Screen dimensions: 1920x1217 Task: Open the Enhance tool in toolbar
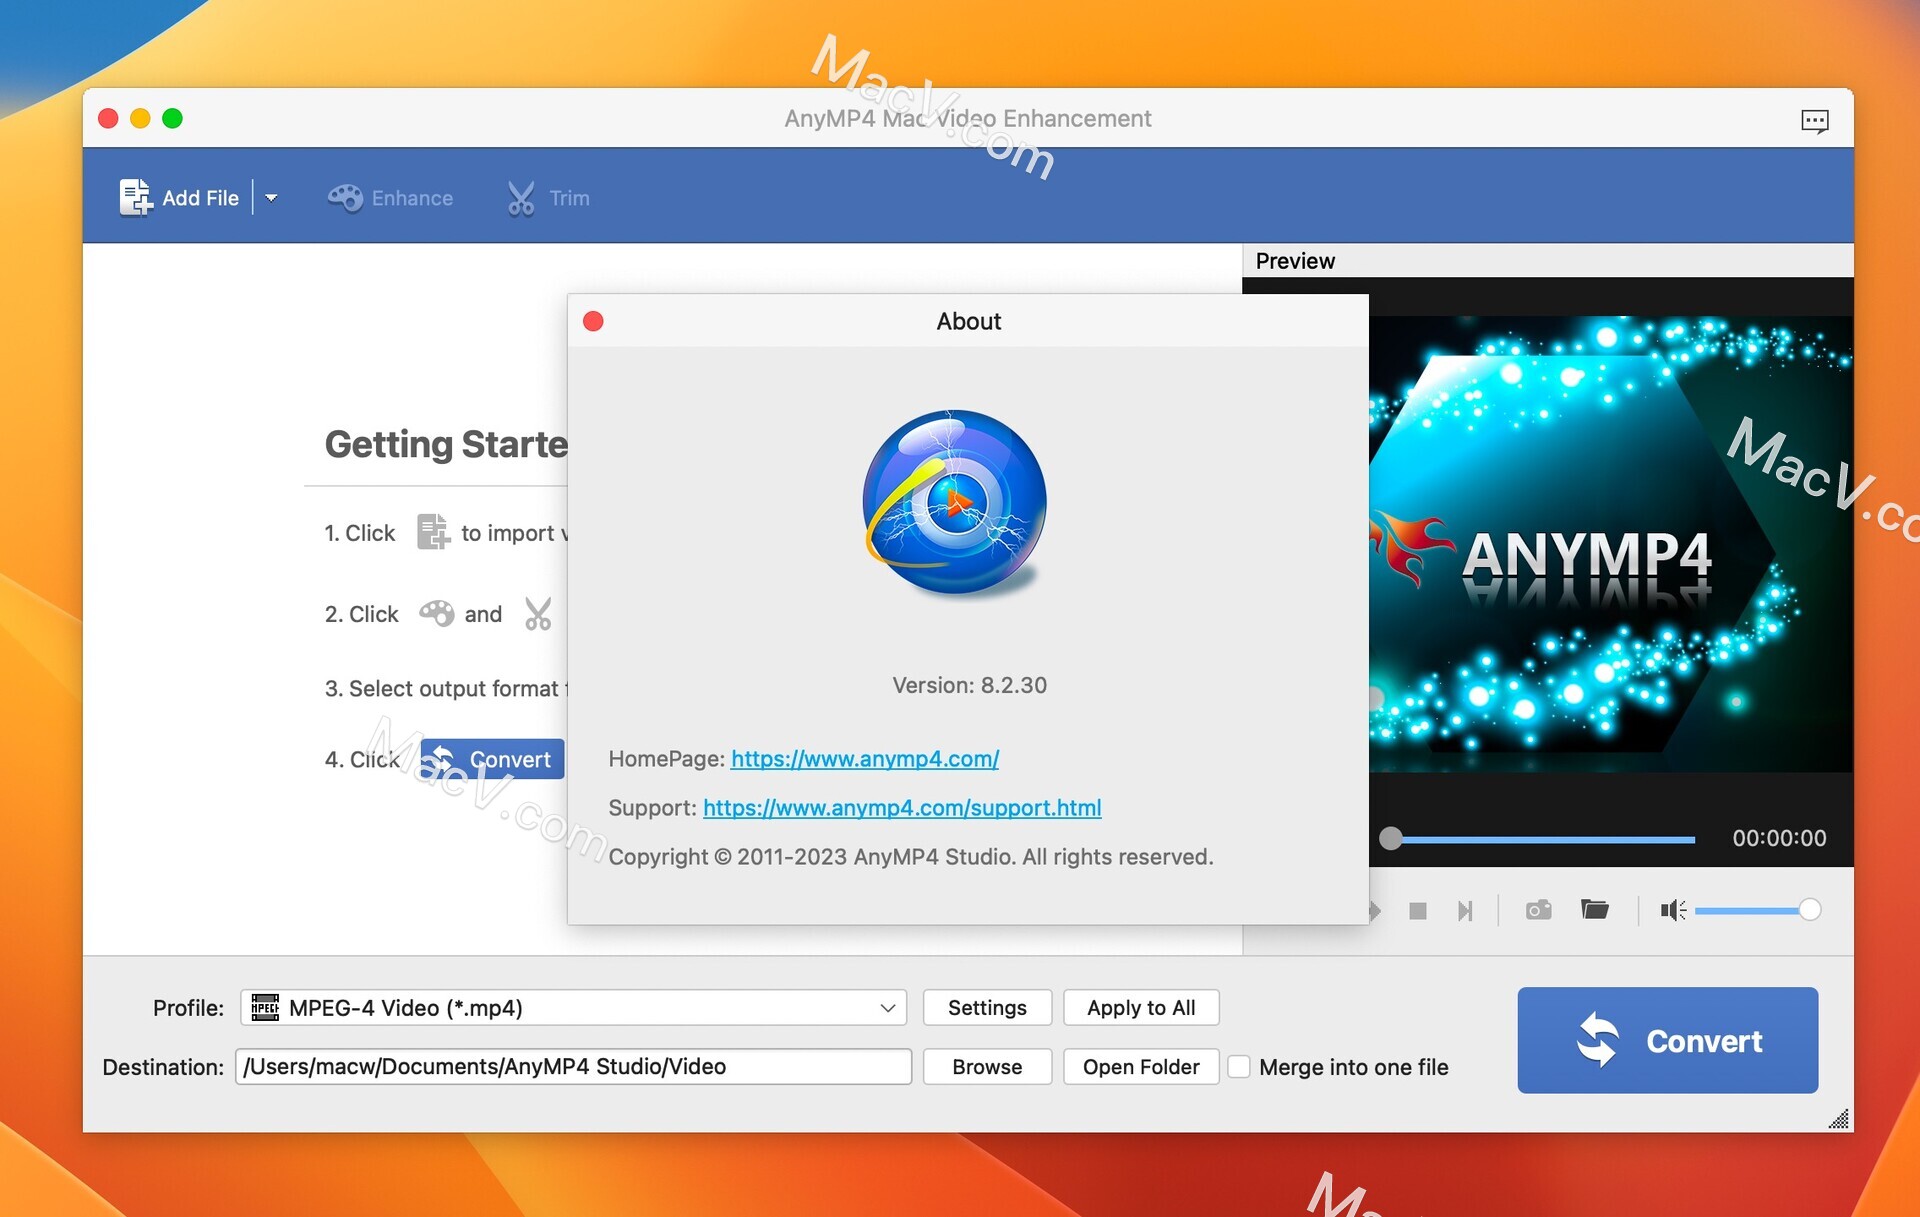[390, 198]
